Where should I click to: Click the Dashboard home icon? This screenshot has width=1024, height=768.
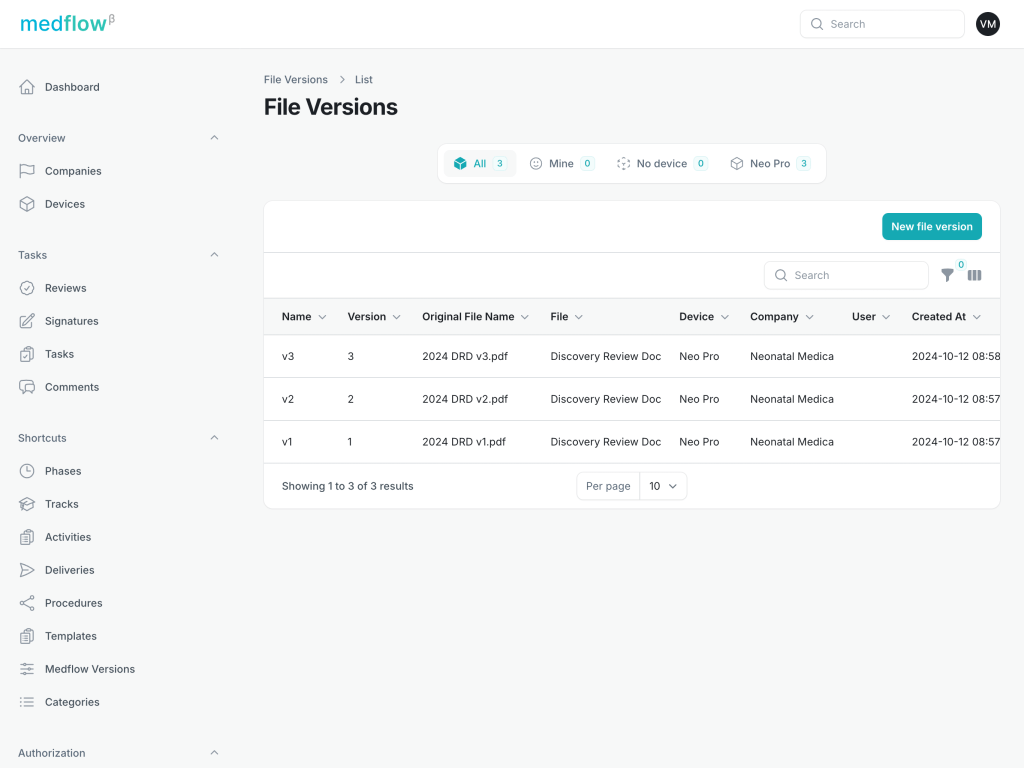(27, 87)
